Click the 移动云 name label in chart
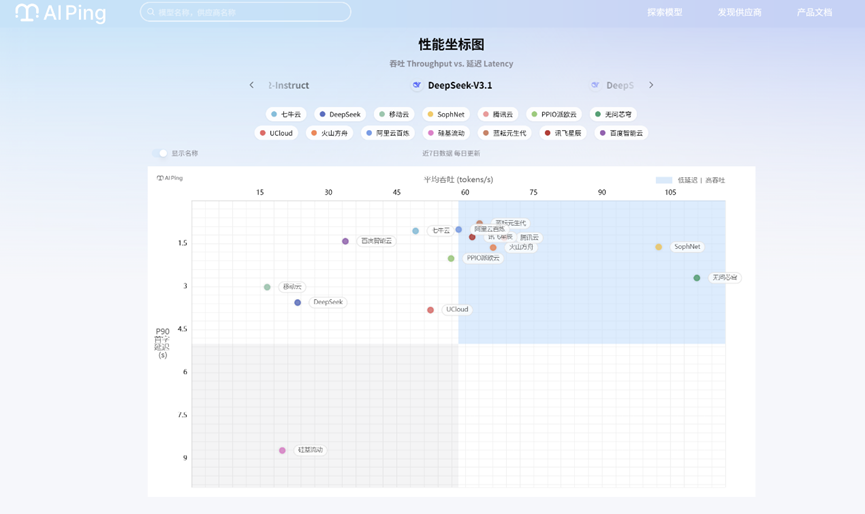 [x=292, y=287]
